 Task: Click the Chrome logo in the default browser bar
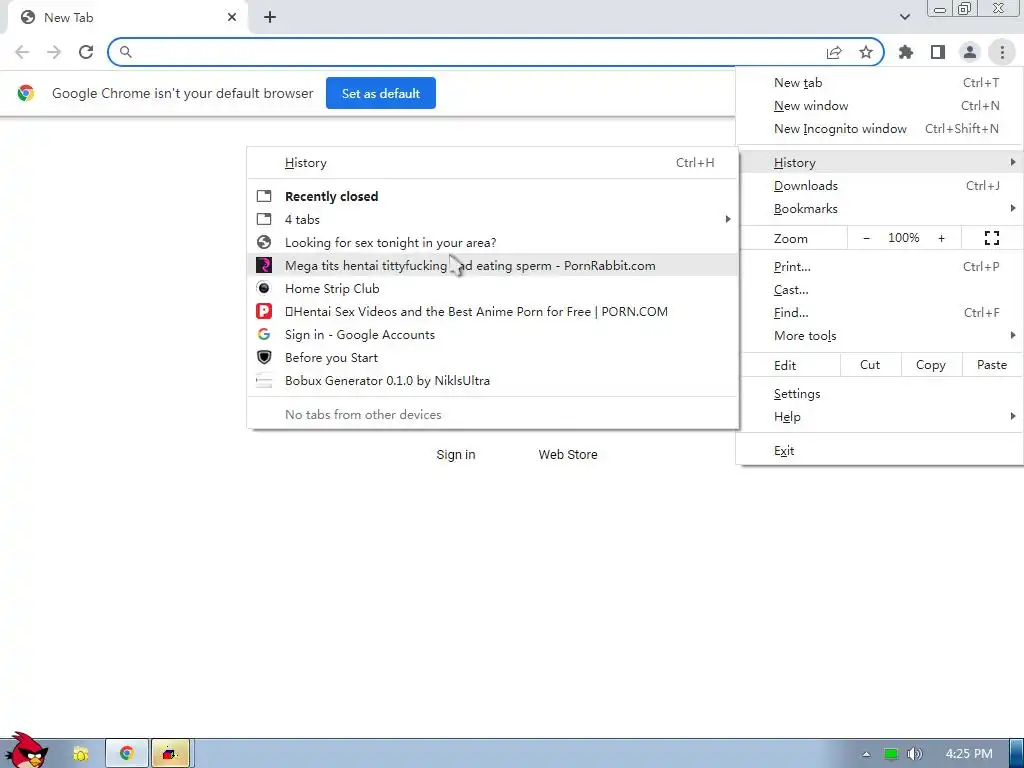[26, 93]
